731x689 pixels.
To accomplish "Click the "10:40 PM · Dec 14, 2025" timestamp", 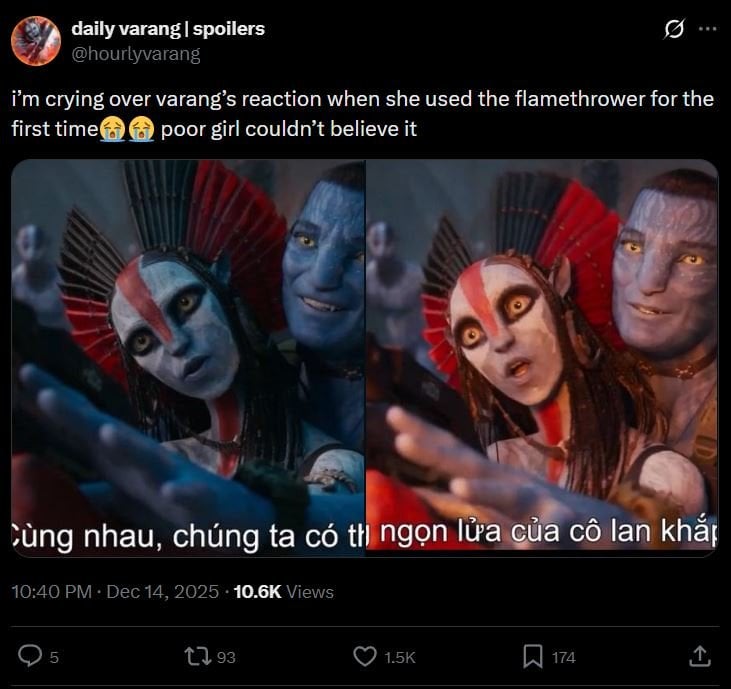I will 114,592.
